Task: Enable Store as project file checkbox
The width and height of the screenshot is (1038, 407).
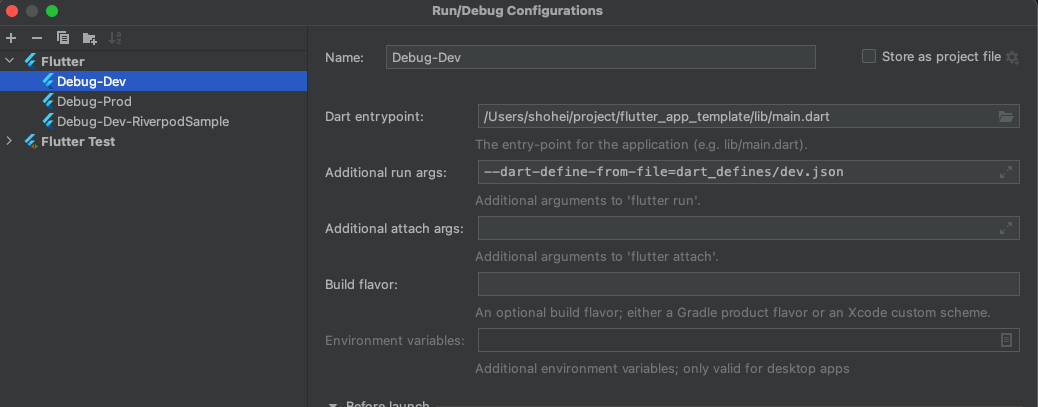Action: [x=869, y=57]
